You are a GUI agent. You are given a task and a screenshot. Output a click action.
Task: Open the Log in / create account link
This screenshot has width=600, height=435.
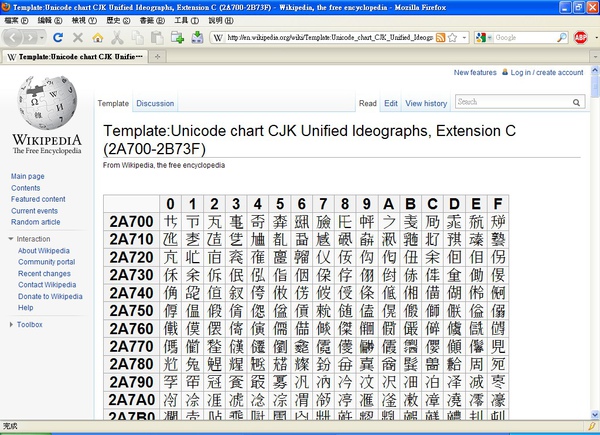coord(547,72)
